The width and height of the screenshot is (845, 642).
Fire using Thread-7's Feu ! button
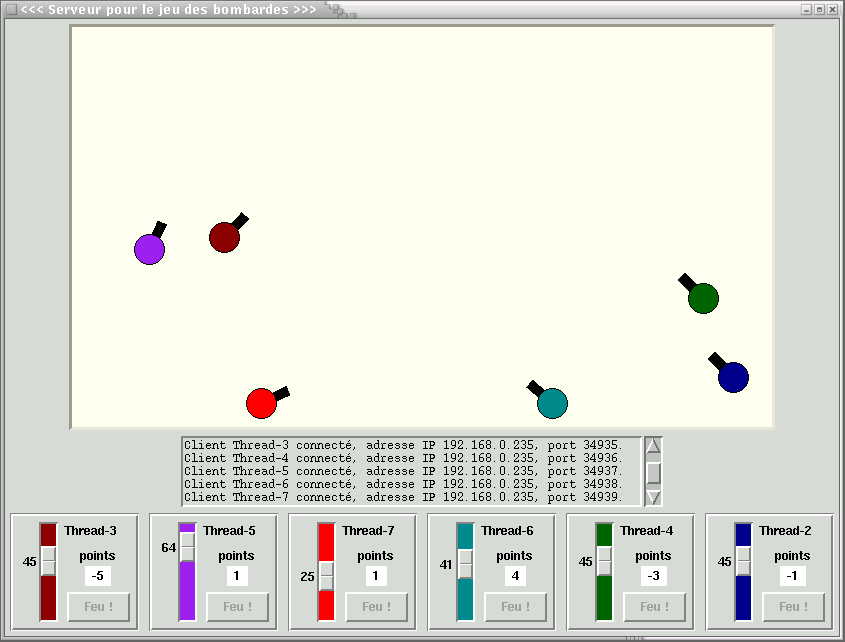pos(377,607)
